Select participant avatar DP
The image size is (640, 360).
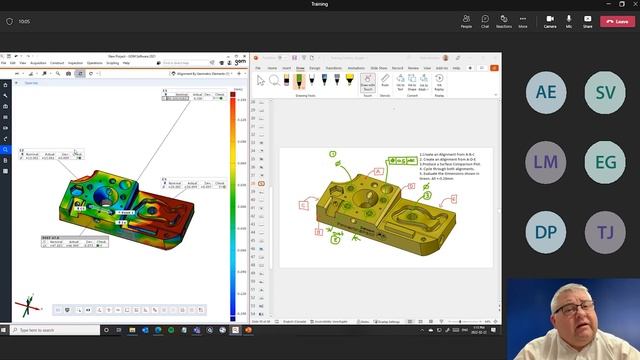pos(546,233)
